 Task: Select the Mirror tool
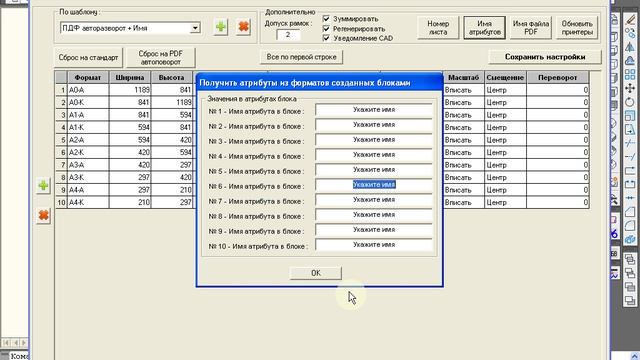click(x=630, y=47)
